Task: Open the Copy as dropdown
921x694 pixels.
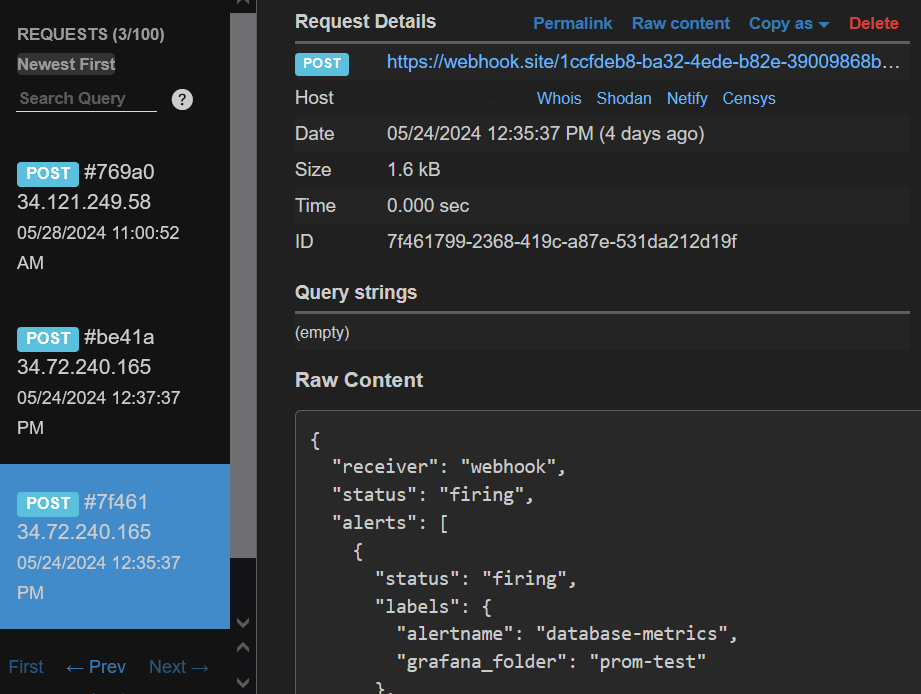Action: [789, 23]
